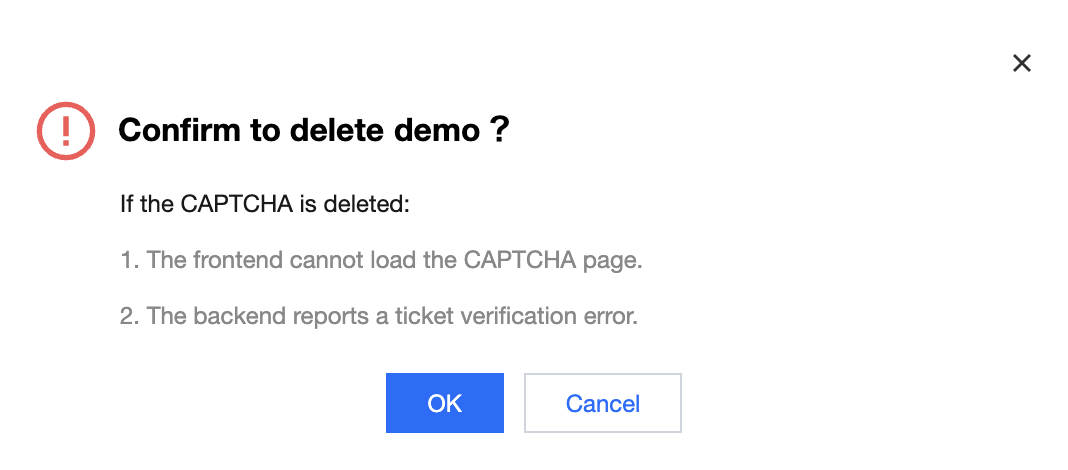1068x470 pixels.
Task: Click the number "2." list marker
Action: point(129,317)
